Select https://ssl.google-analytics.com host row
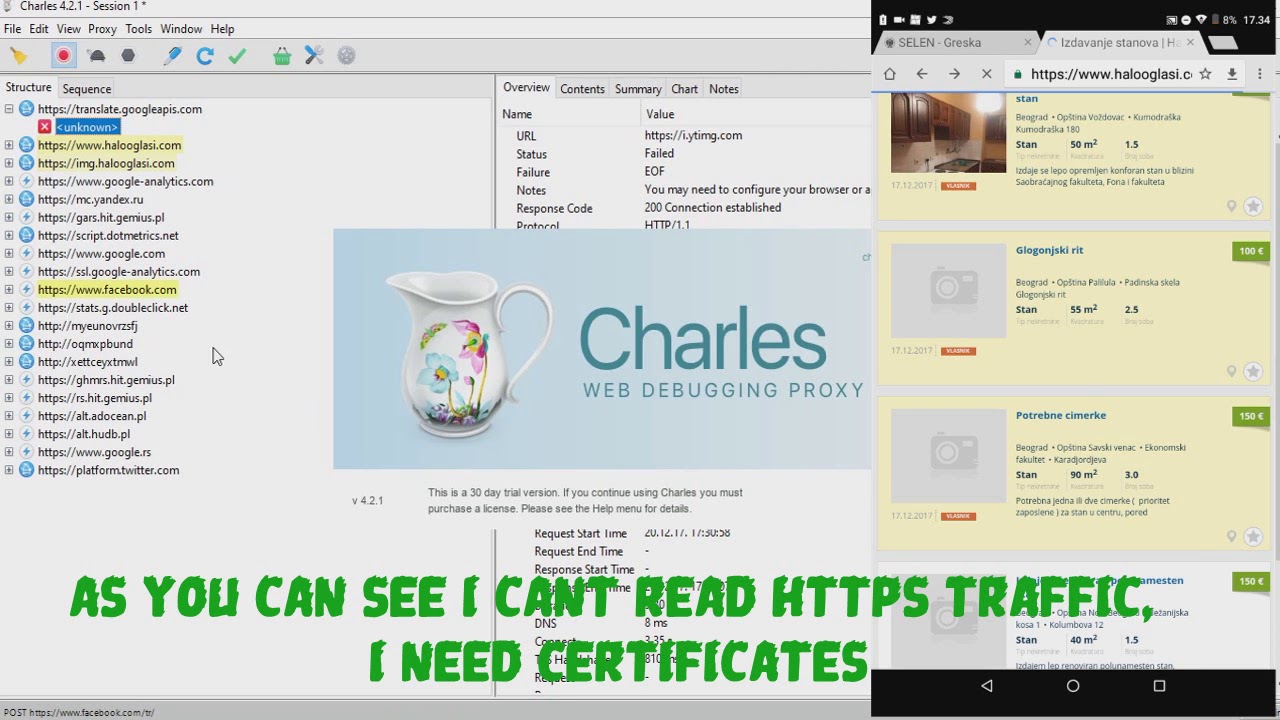 [119, 272]
